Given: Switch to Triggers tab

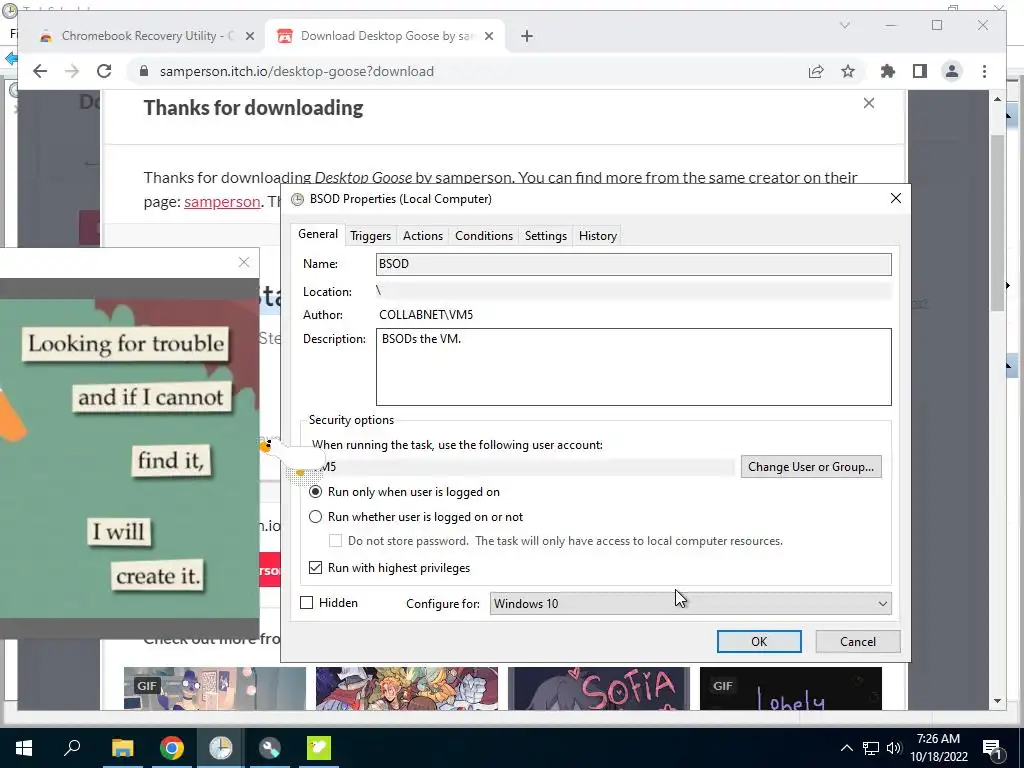Looking at the screenshot, I should (370, 236).
